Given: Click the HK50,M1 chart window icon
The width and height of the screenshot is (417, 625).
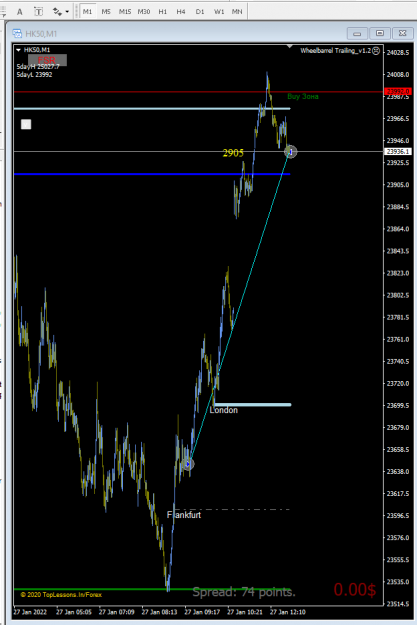Looking at the screenshot, I should 17,33.
